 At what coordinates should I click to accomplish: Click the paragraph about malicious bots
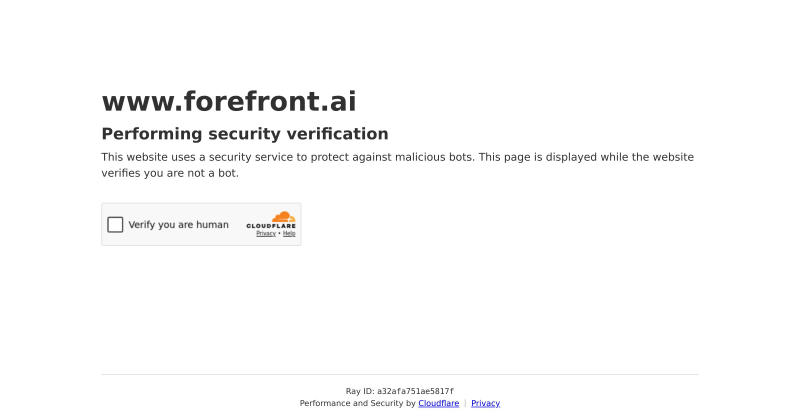click(x=397, y=165)
